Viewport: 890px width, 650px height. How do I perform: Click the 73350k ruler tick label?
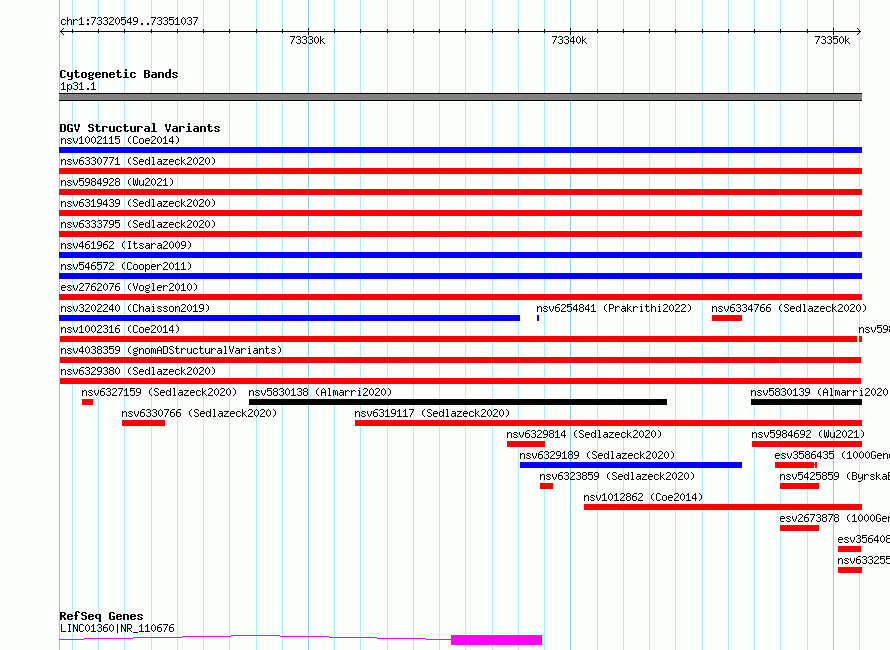tap(832, 40)
